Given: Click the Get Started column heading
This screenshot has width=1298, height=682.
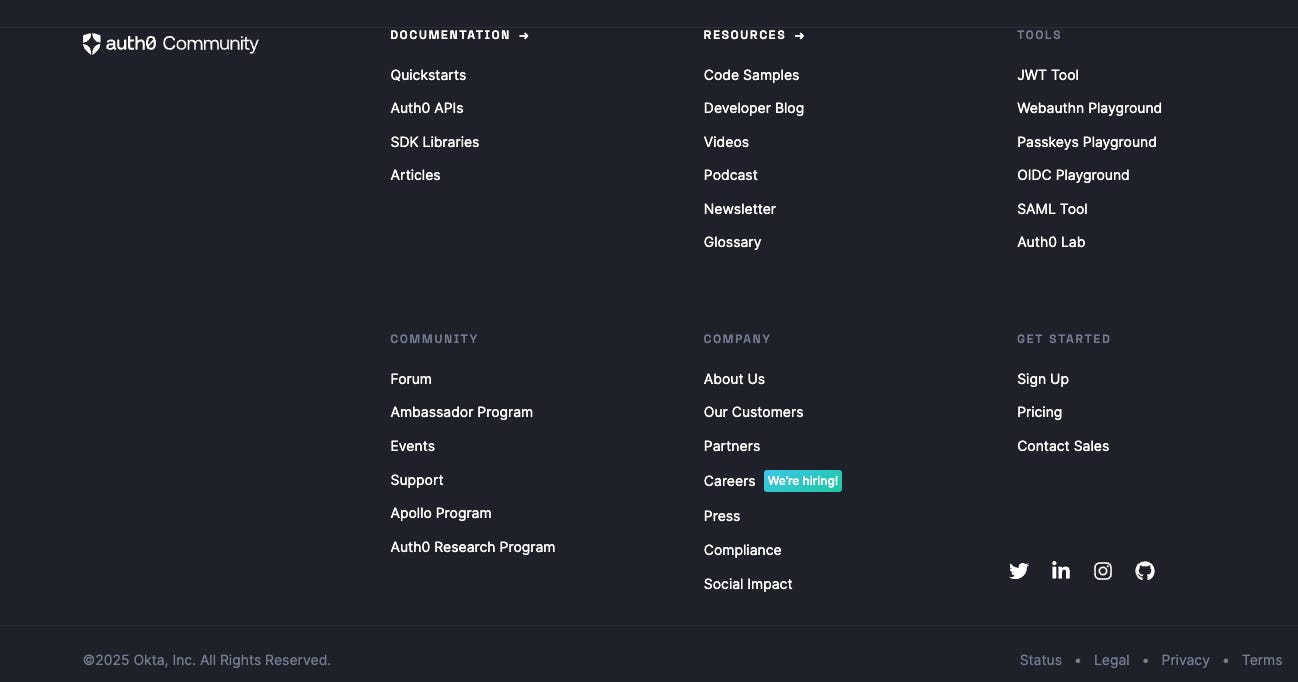Looking at the screenshot, I should click(1064, 339).
